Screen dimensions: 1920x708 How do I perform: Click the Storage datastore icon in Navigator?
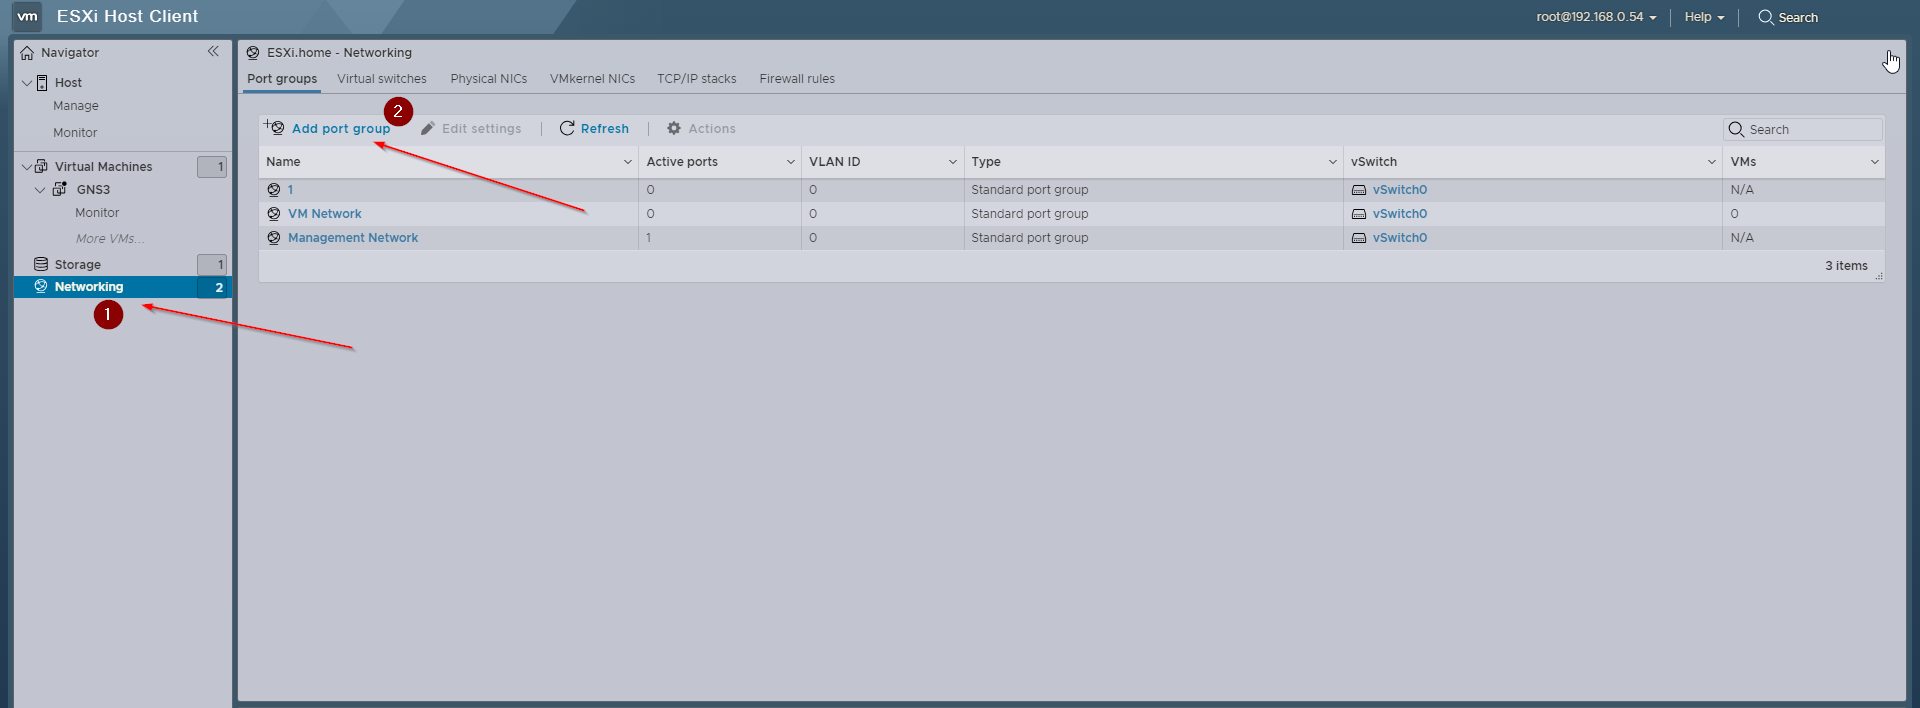click(41, 264)
